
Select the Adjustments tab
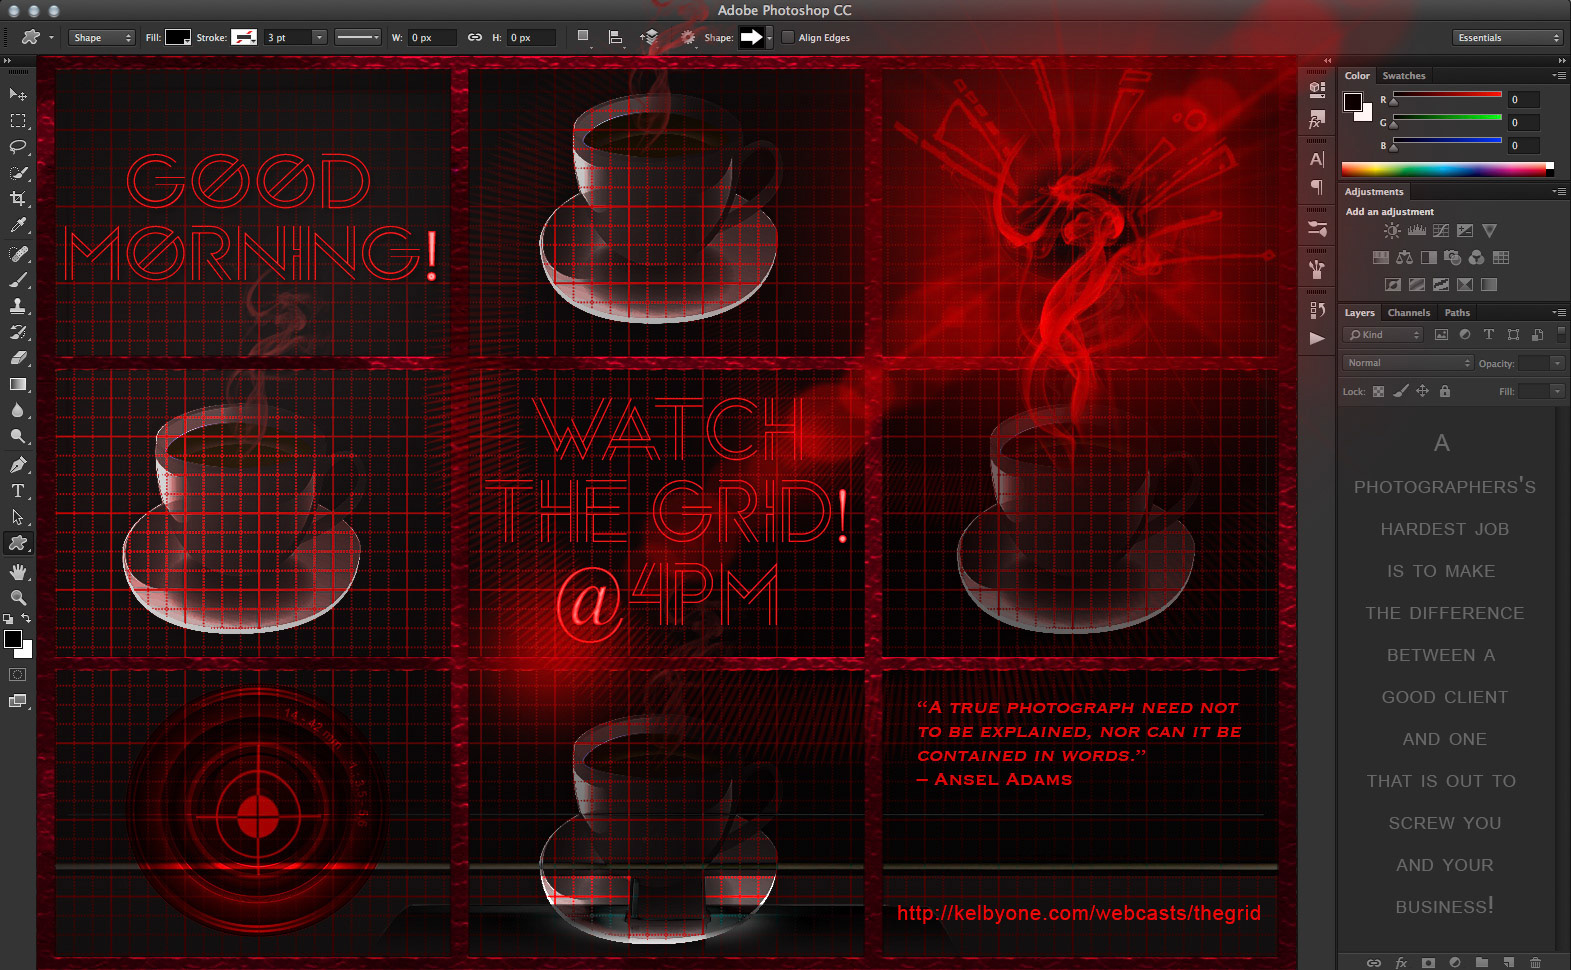pyautogui.click(x=1374, y=192)
